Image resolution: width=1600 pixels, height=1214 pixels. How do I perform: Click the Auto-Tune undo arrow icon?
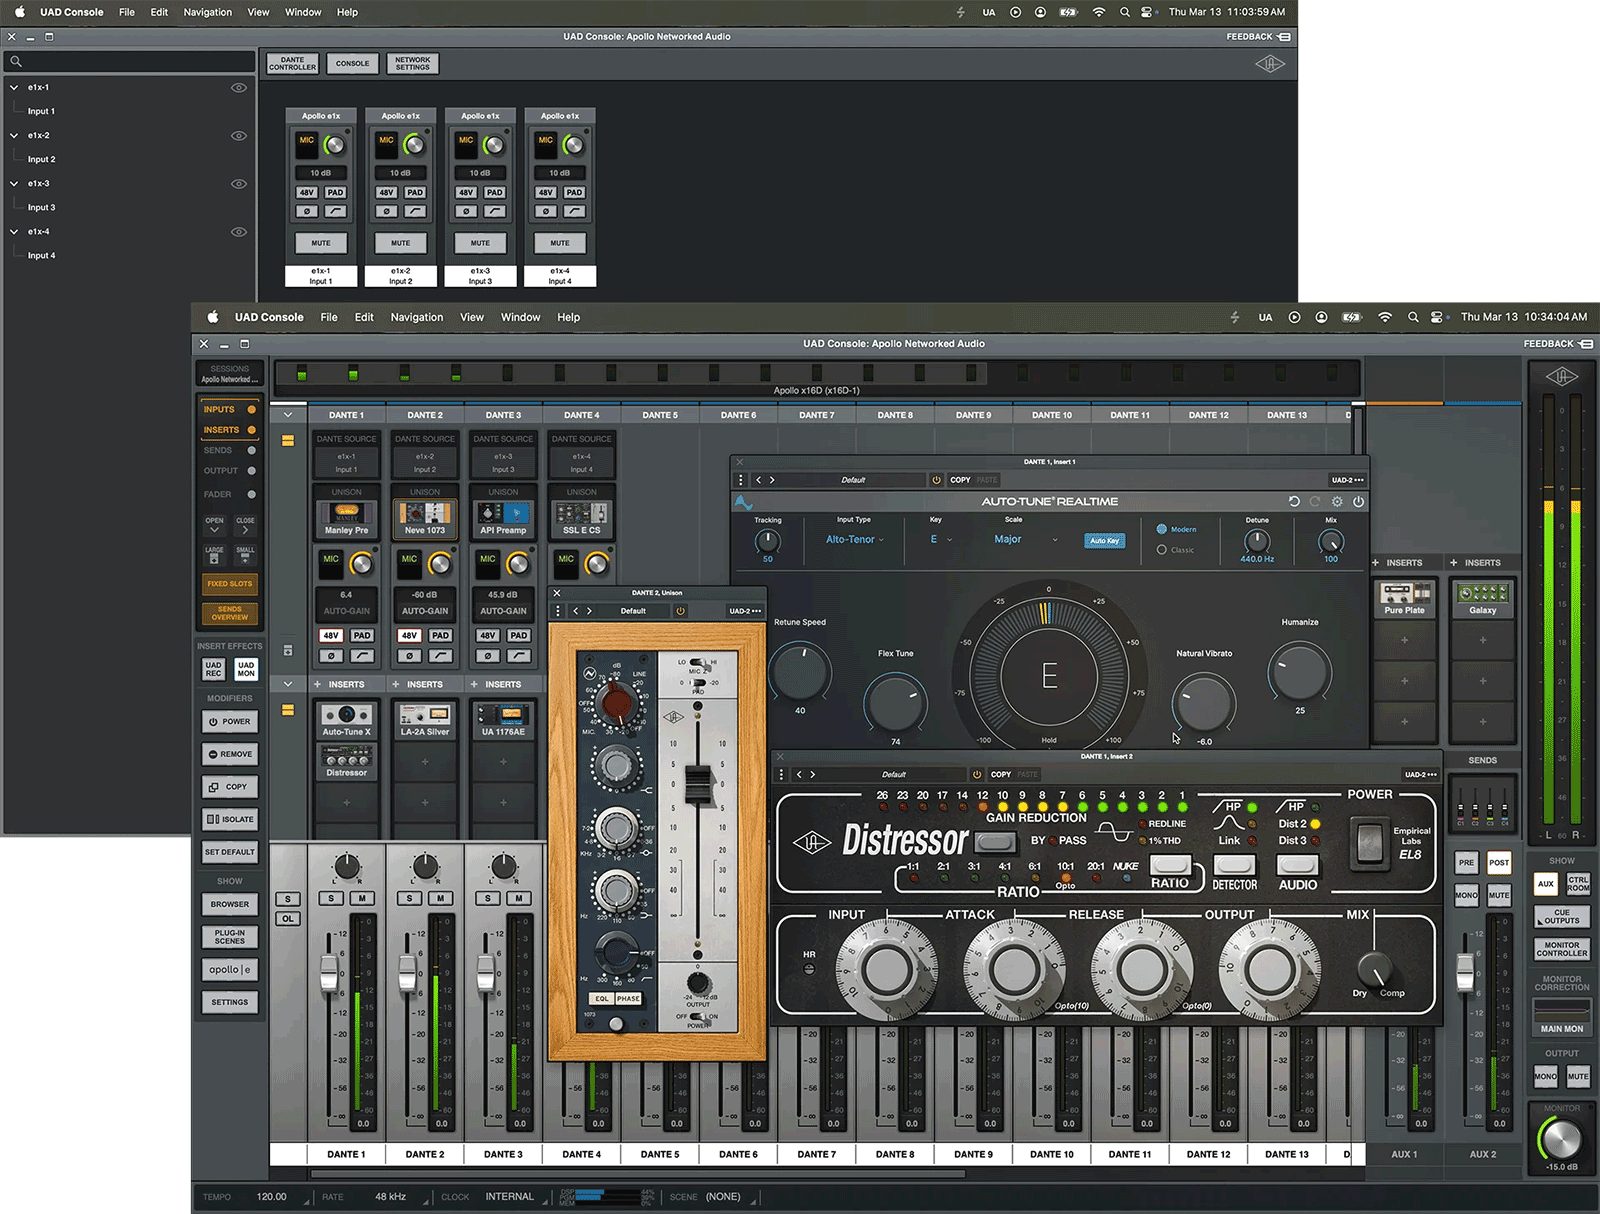click(1294, 502)
